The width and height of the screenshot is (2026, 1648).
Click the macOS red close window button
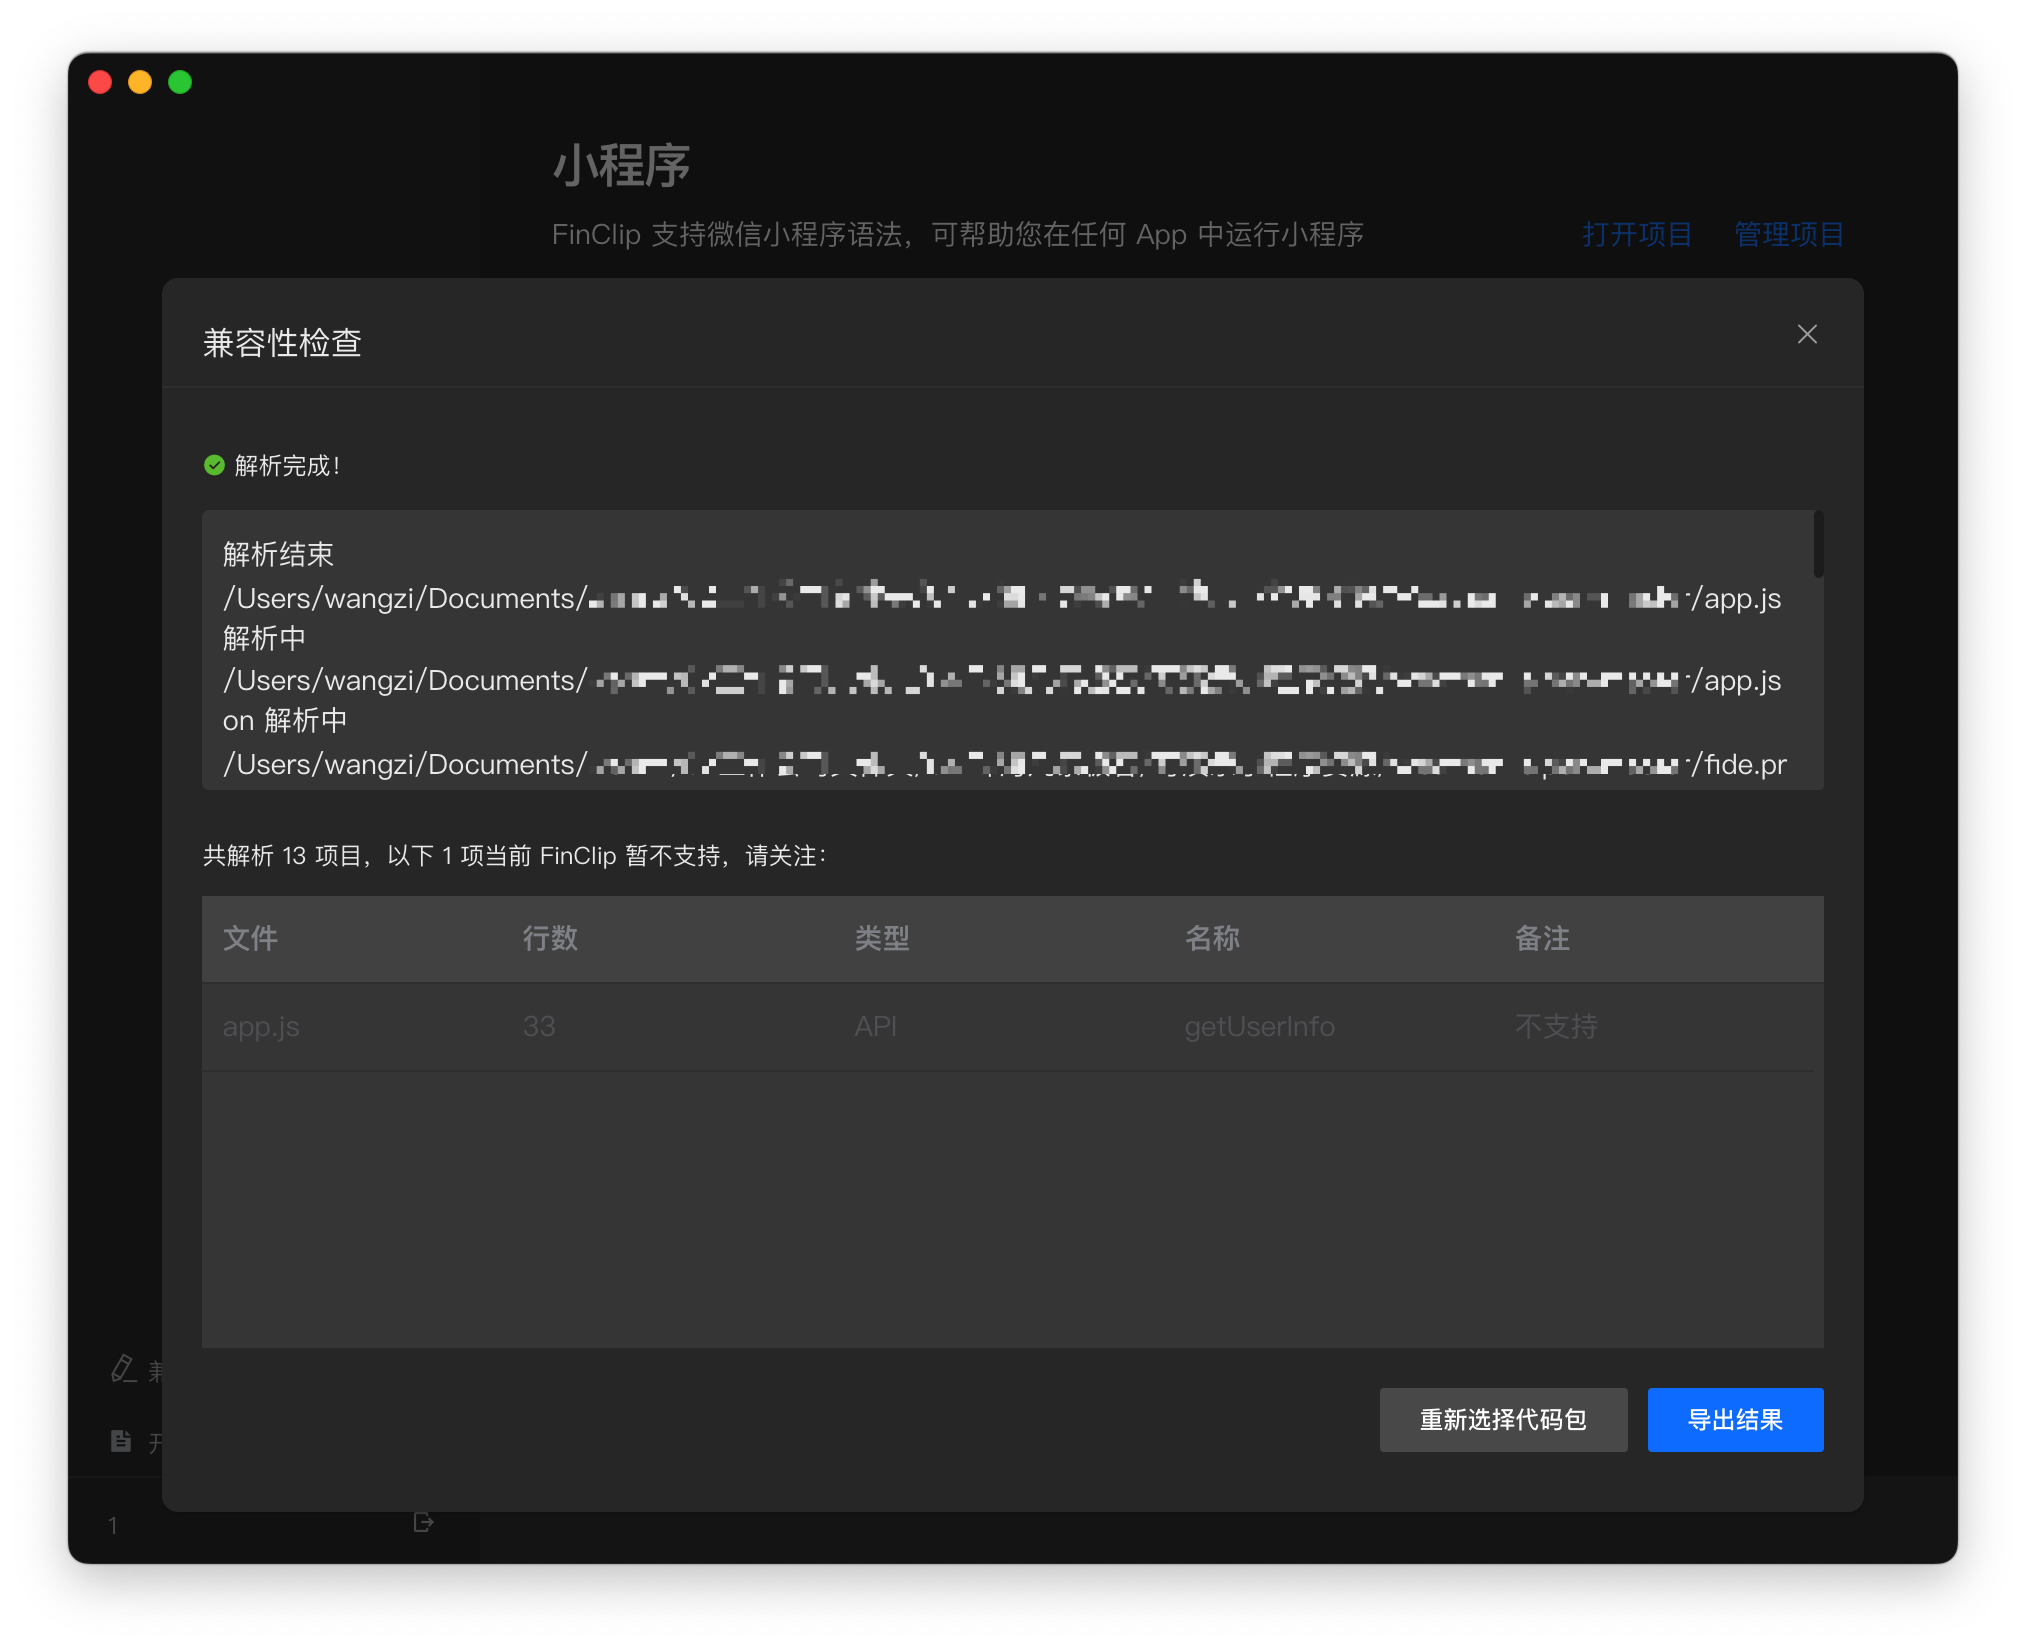pyautogui.click(x=100, y=82)
